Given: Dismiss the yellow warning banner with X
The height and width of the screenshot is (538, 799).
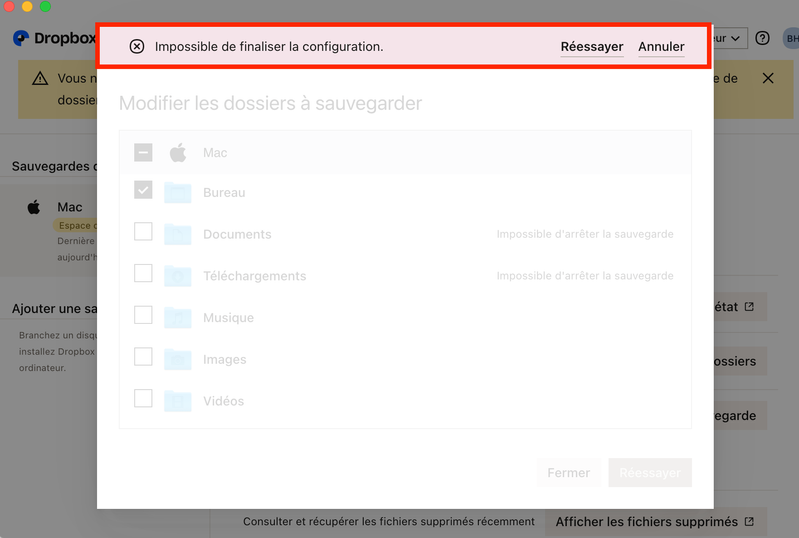Looking at the screenshot, I should click(x=768, y=78).
